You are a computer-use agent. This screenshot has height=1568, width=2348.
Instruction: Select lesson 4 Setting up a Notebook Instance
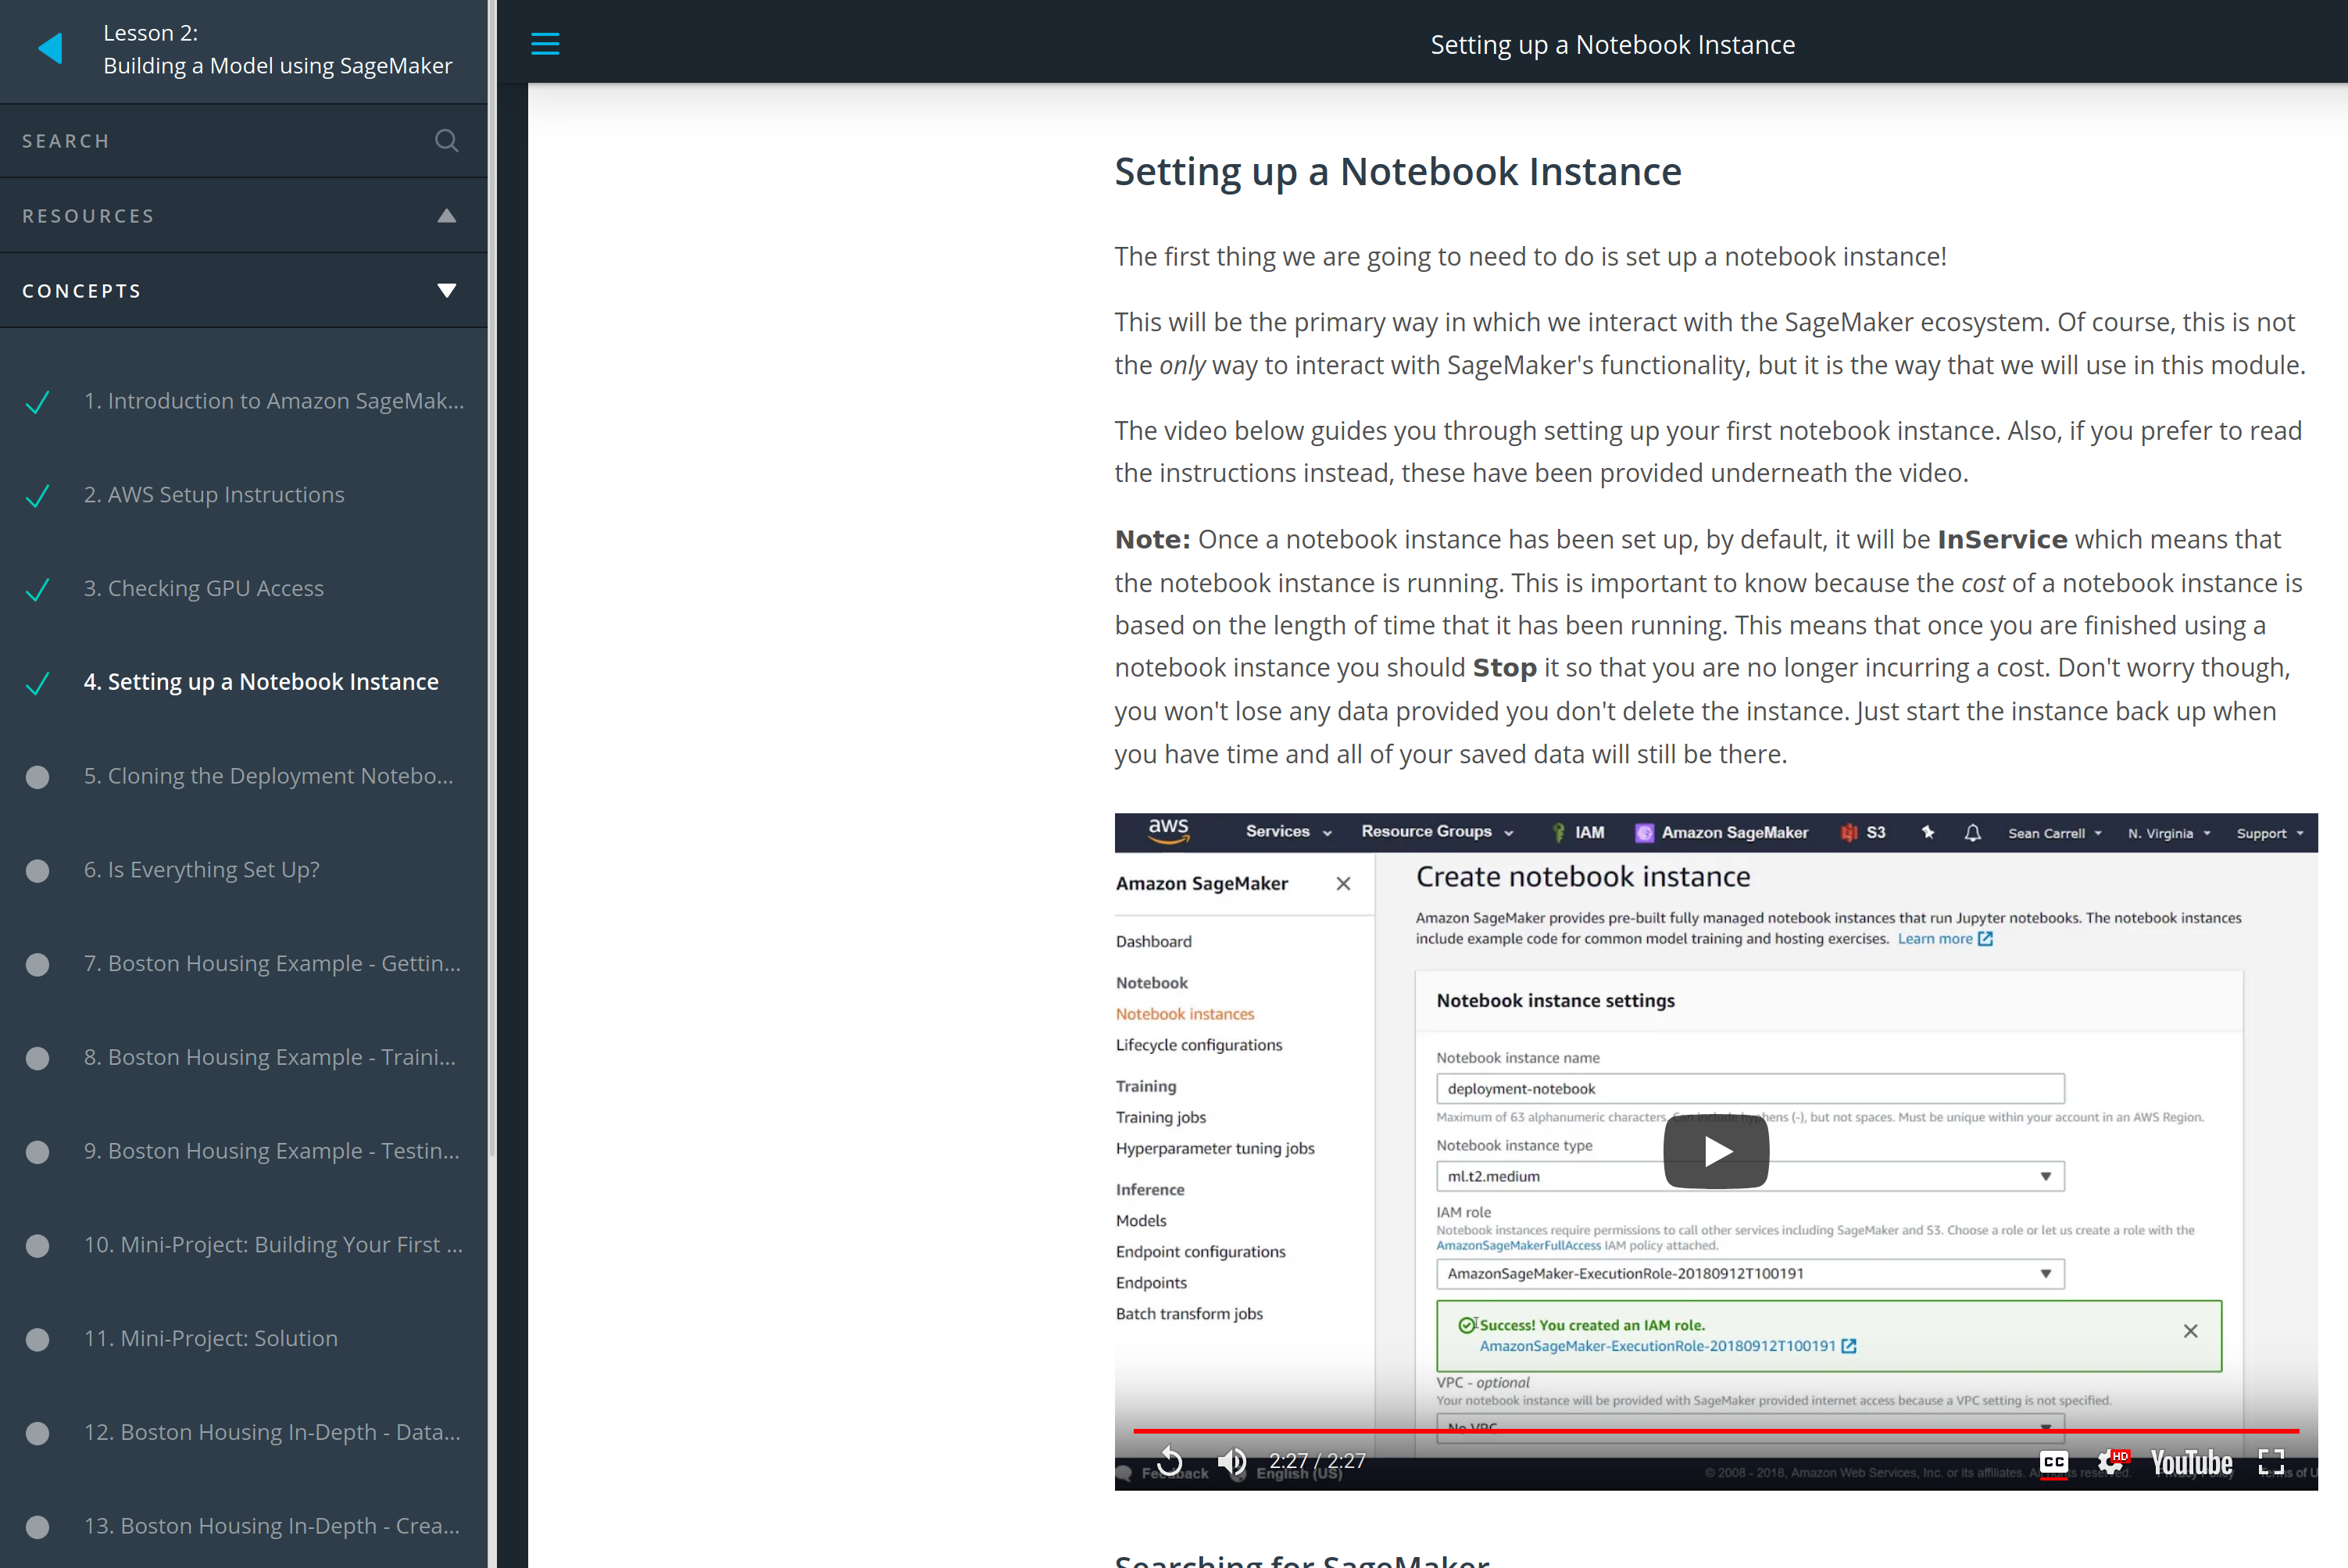click(261, 682)
